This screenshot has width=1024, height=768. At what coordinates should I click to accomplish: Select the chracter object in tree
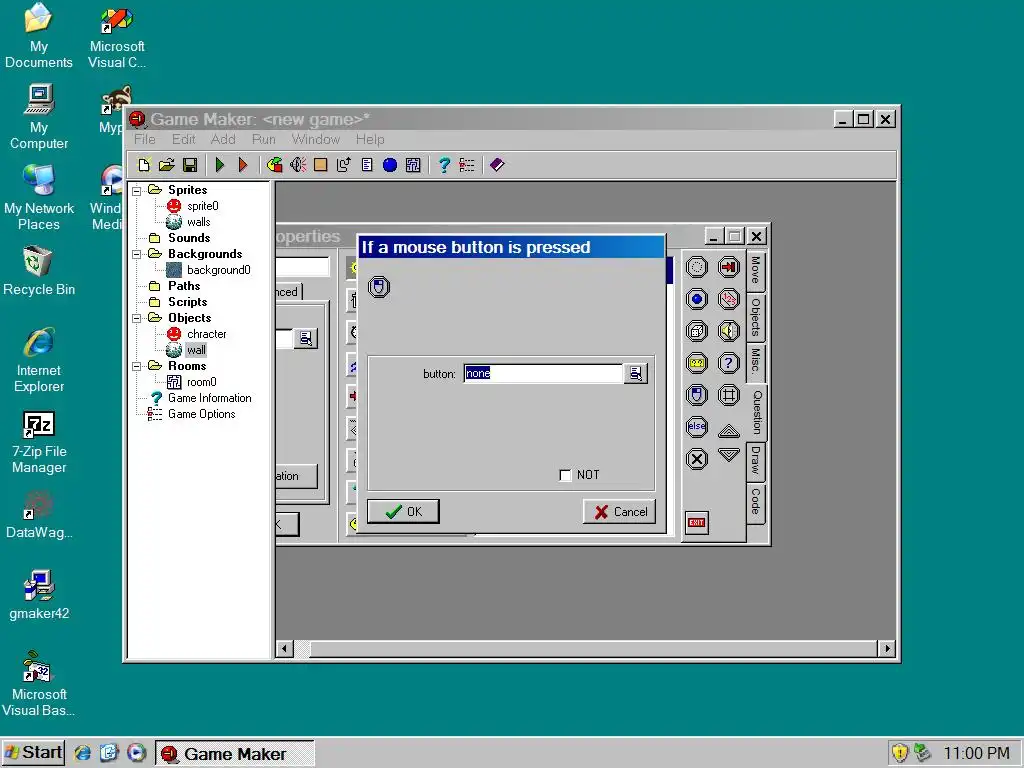coord(206,334)
